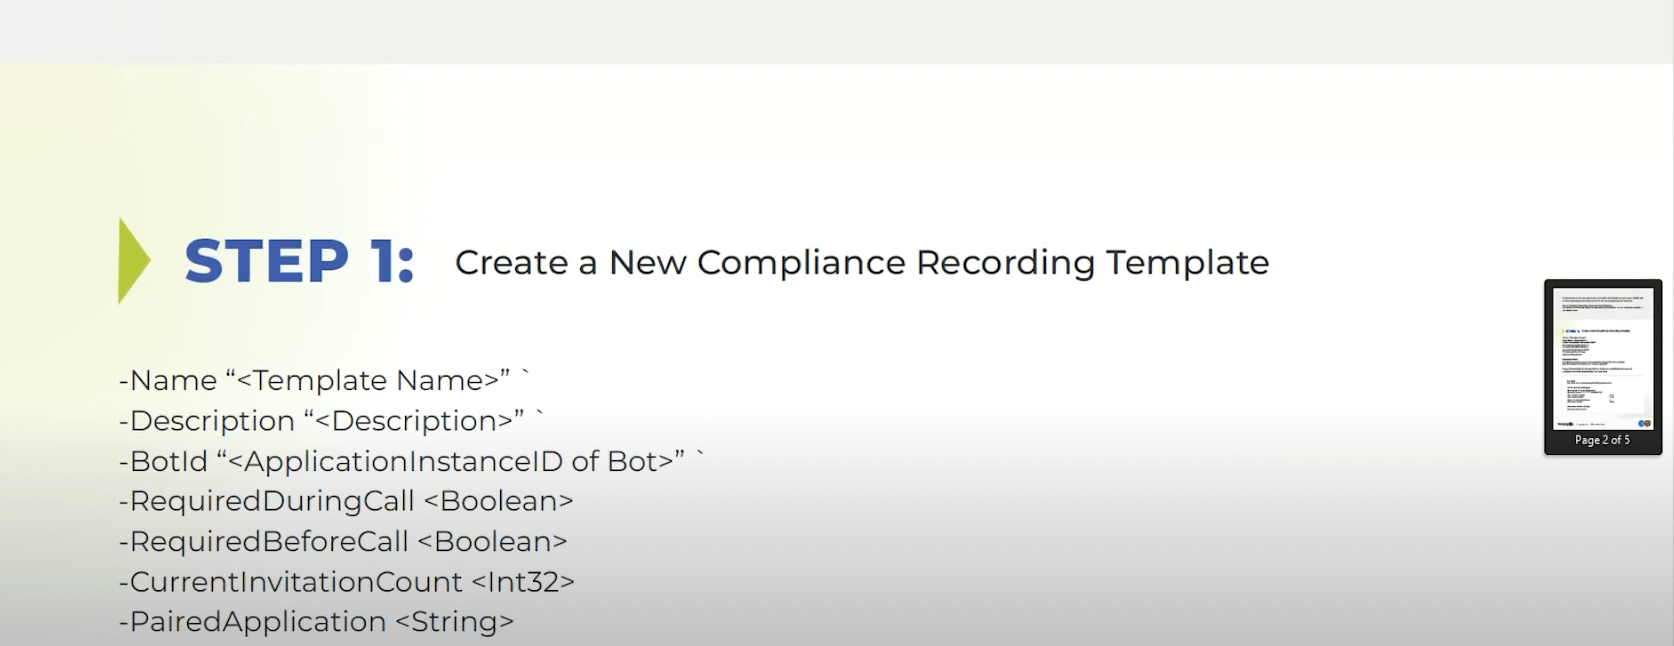
Task: Click the '<Template Name>' placeholder text
Action: point(372,381)
